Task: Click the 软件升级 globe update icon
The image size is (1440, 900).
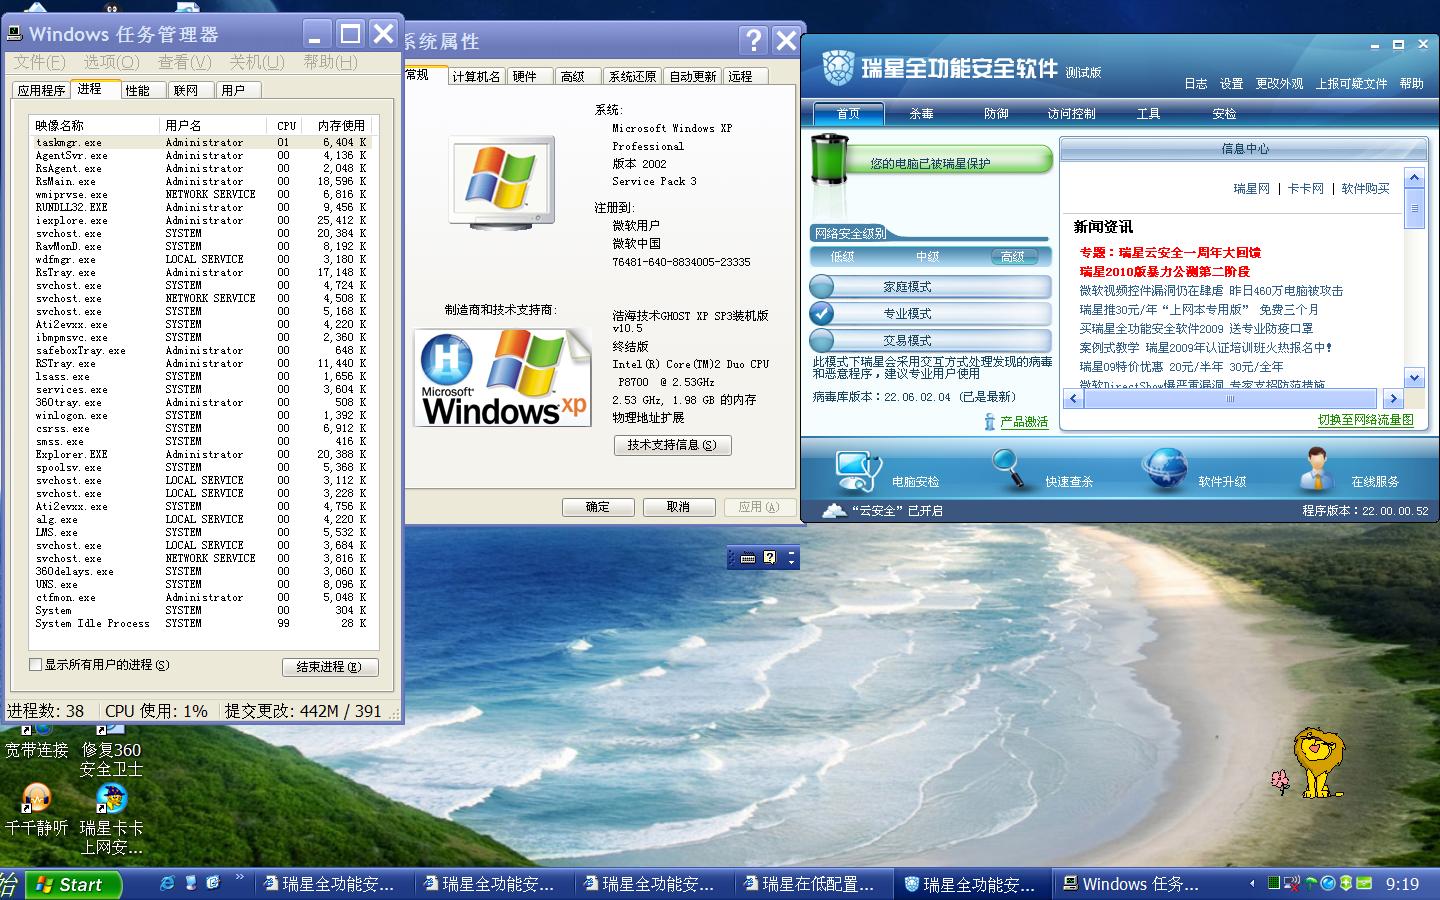Action: (x=1165, y=469)
